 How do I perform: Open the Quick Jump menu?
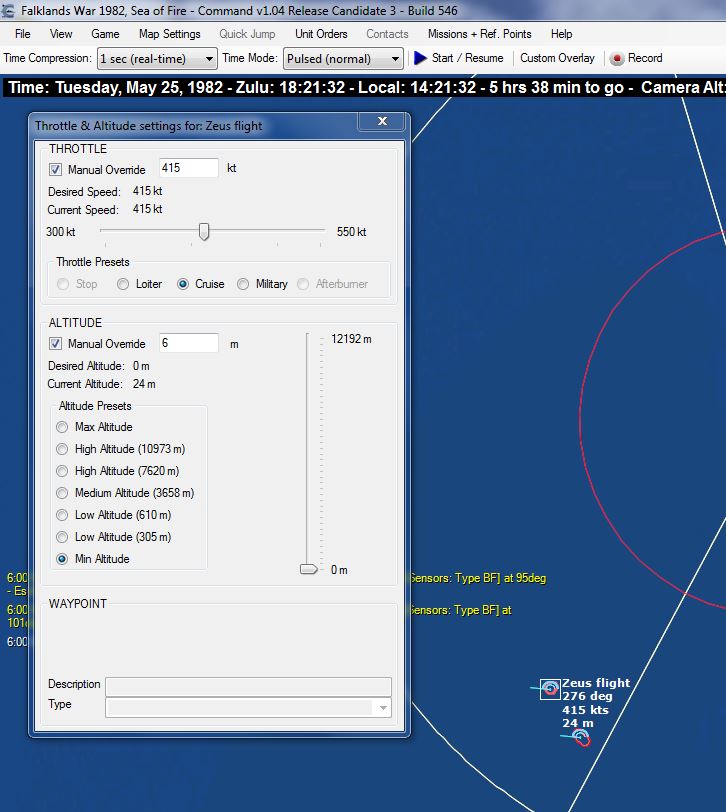tap(247, 34)
